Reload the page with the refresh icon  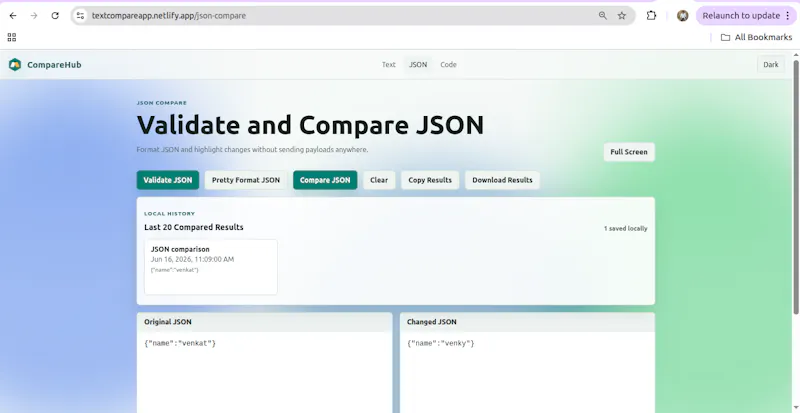(x=55, y=15)
